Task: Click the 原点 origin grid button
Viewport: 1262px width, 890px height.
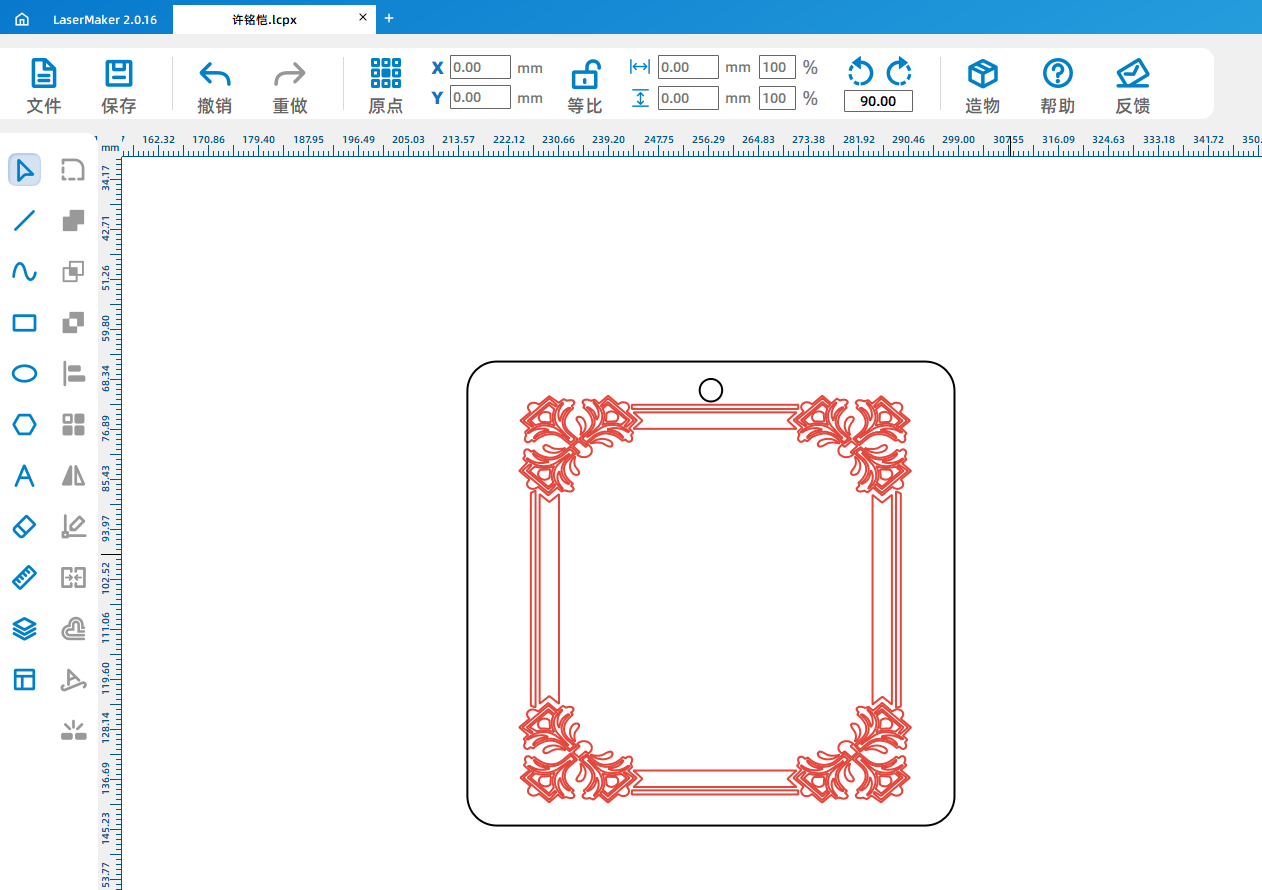Action: click(385, 86)
